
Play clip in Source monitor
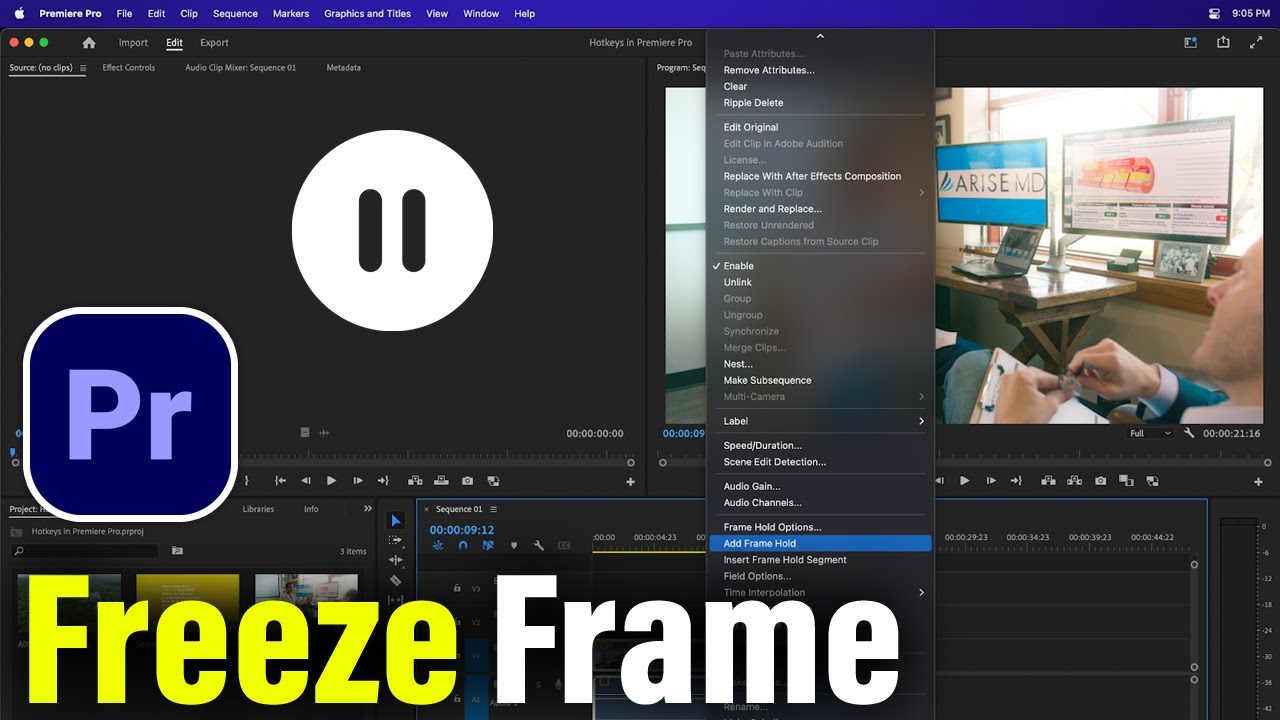(332, 481)
